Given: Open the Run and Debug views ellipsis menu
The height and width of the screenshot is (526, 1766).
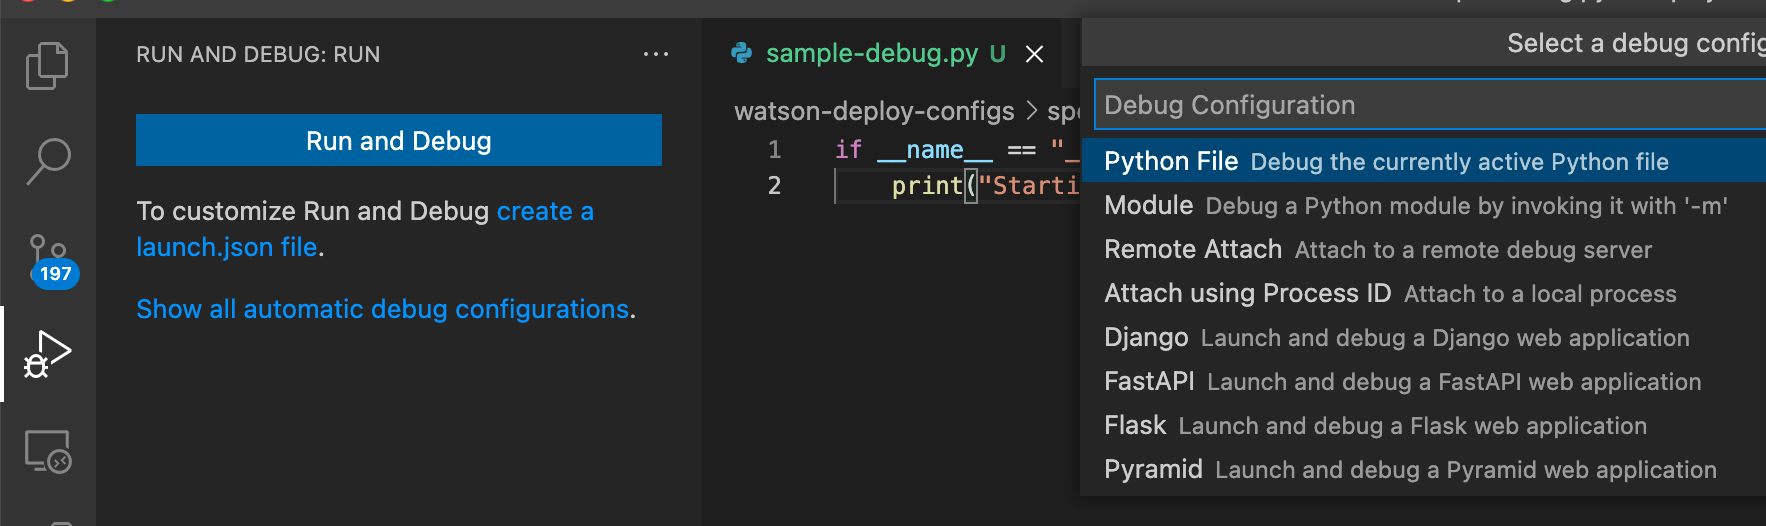Looking at the screenshot, I should click(x=655, y=54).
